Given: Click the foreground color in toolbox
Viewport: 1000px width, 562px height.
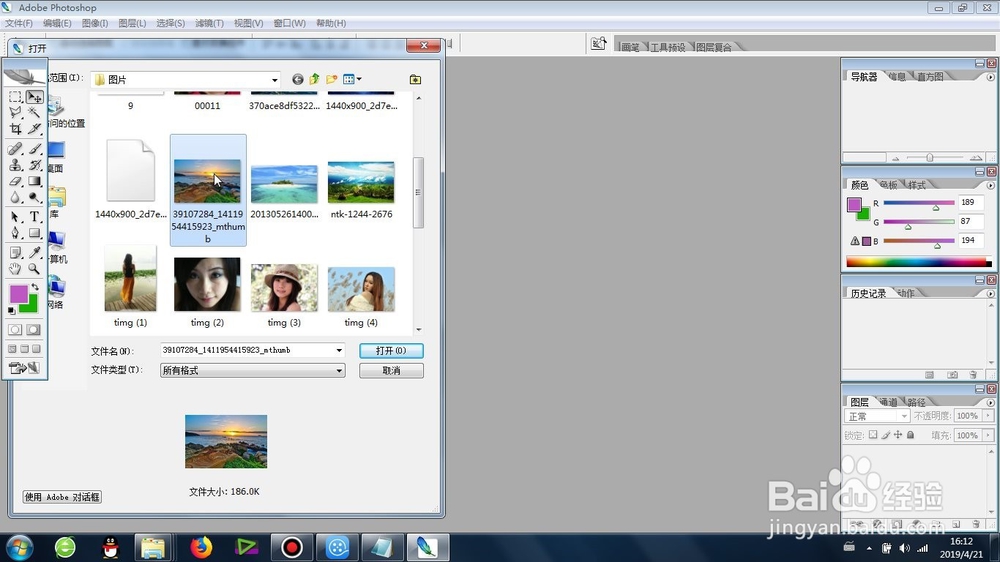Looking at the screenshot, I should point(18,294).
